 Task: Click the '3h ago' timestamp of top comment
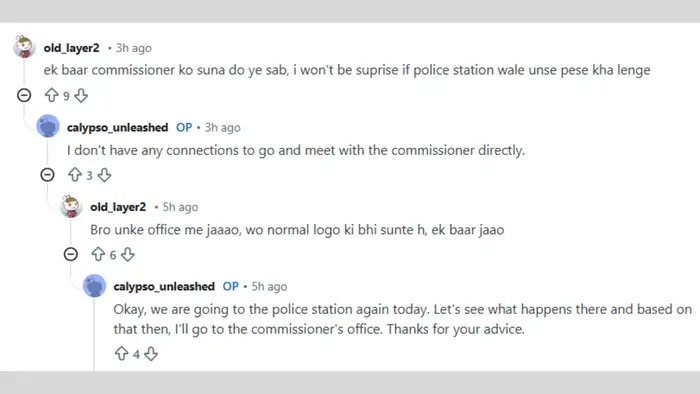pos(133,48)
